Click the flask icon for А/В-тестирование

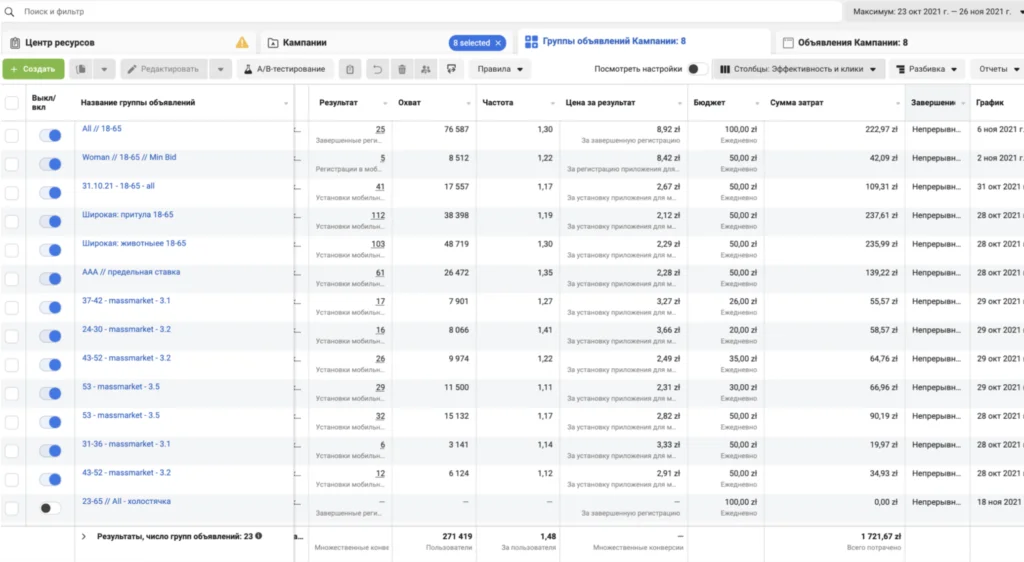(248, 69)
